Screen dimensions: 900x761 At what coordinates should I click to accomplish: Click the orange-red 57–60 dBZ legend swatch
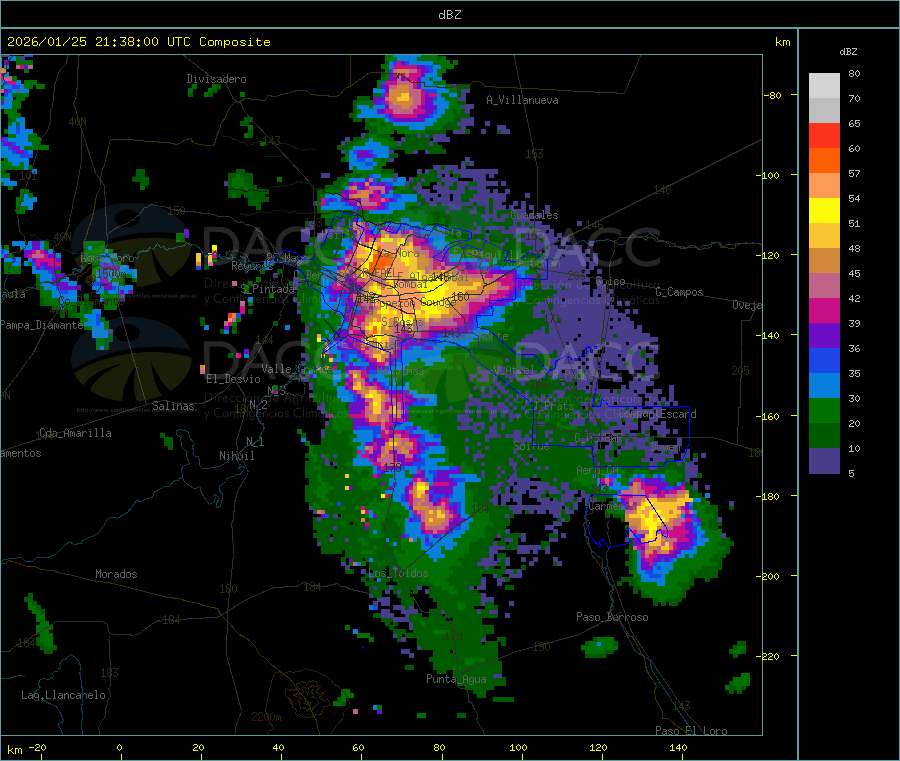pyautogui.click(x=824, y=161)
